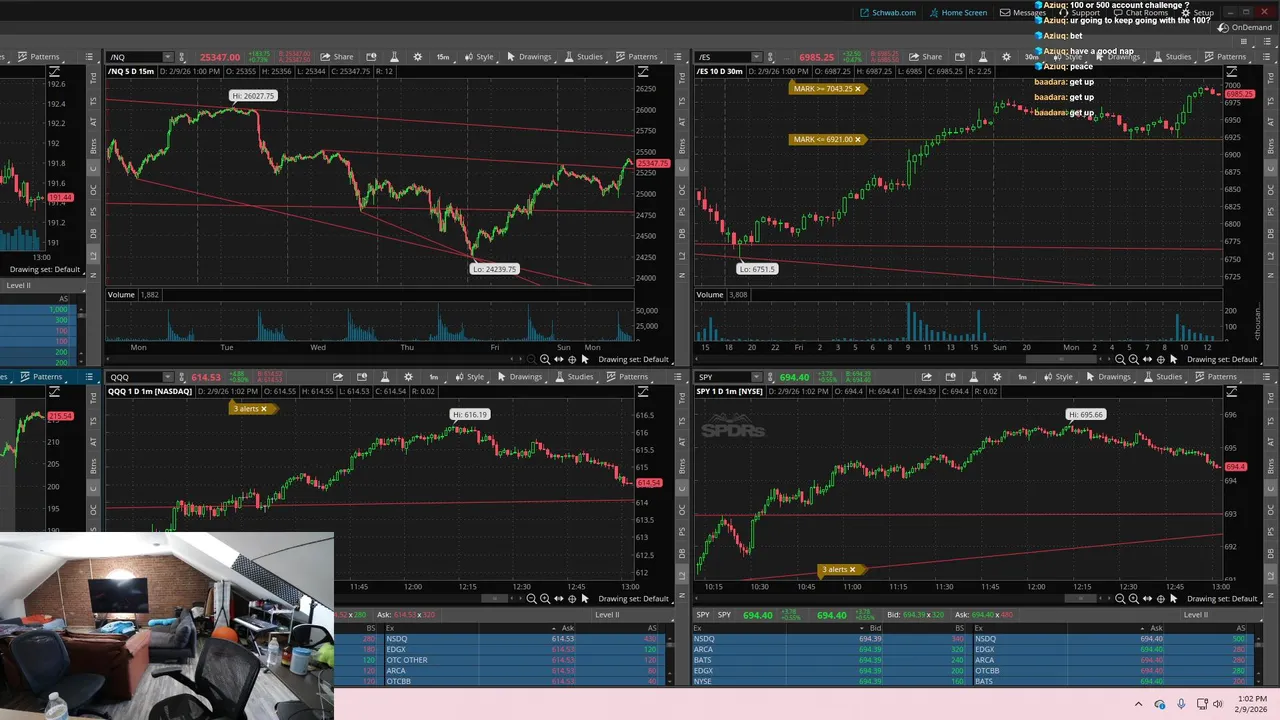
Task: Zoom out on the /ES chart
Action: [1120, 359]
